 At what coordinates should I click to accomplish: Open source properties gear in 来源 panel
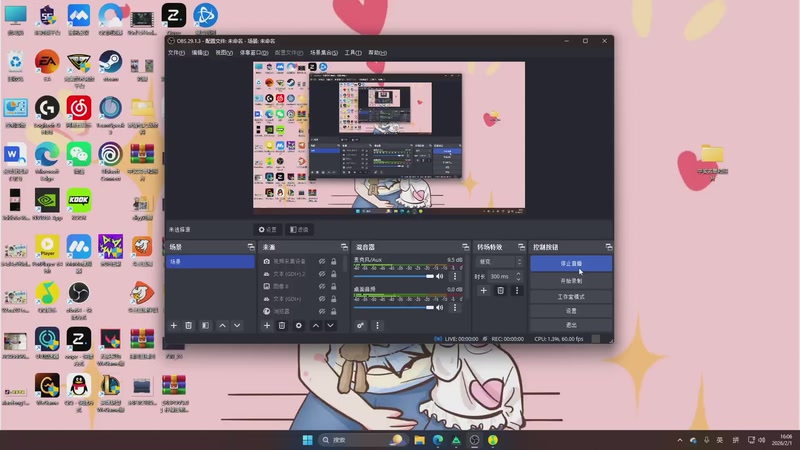(298, 326)
